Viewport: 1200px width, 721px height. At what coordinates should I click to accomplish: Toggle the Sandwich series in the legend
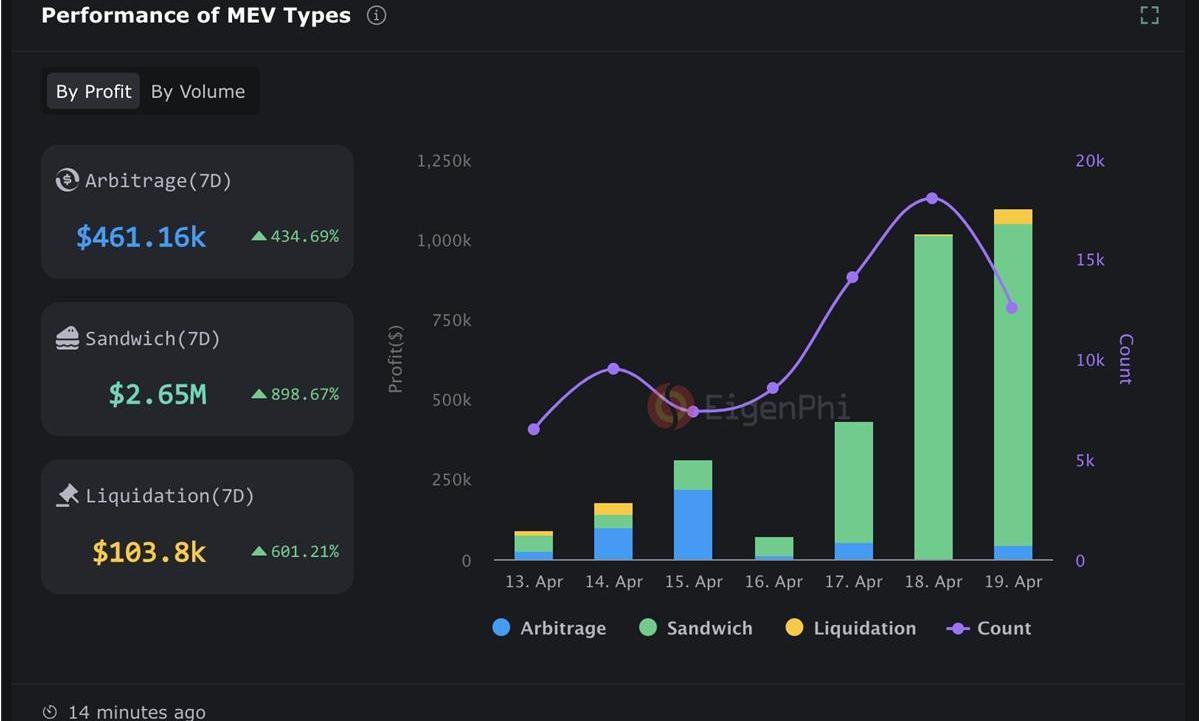coord(695,628)
